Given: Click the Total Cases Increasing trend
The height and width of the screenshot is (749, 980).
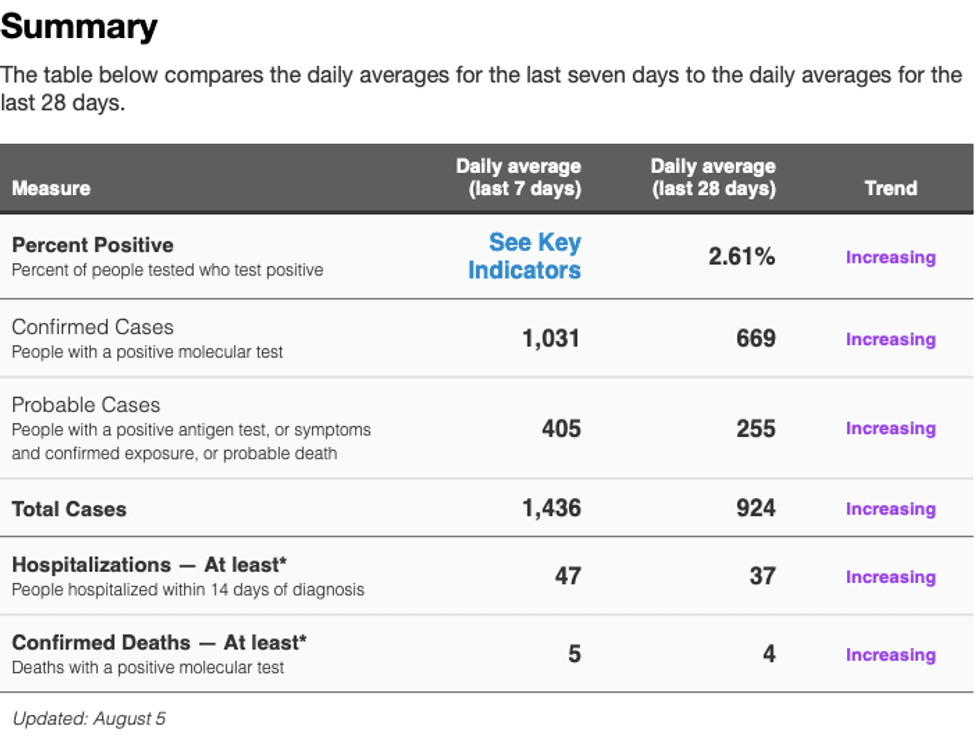Looking at the screenshot, I should coord(891,510).
